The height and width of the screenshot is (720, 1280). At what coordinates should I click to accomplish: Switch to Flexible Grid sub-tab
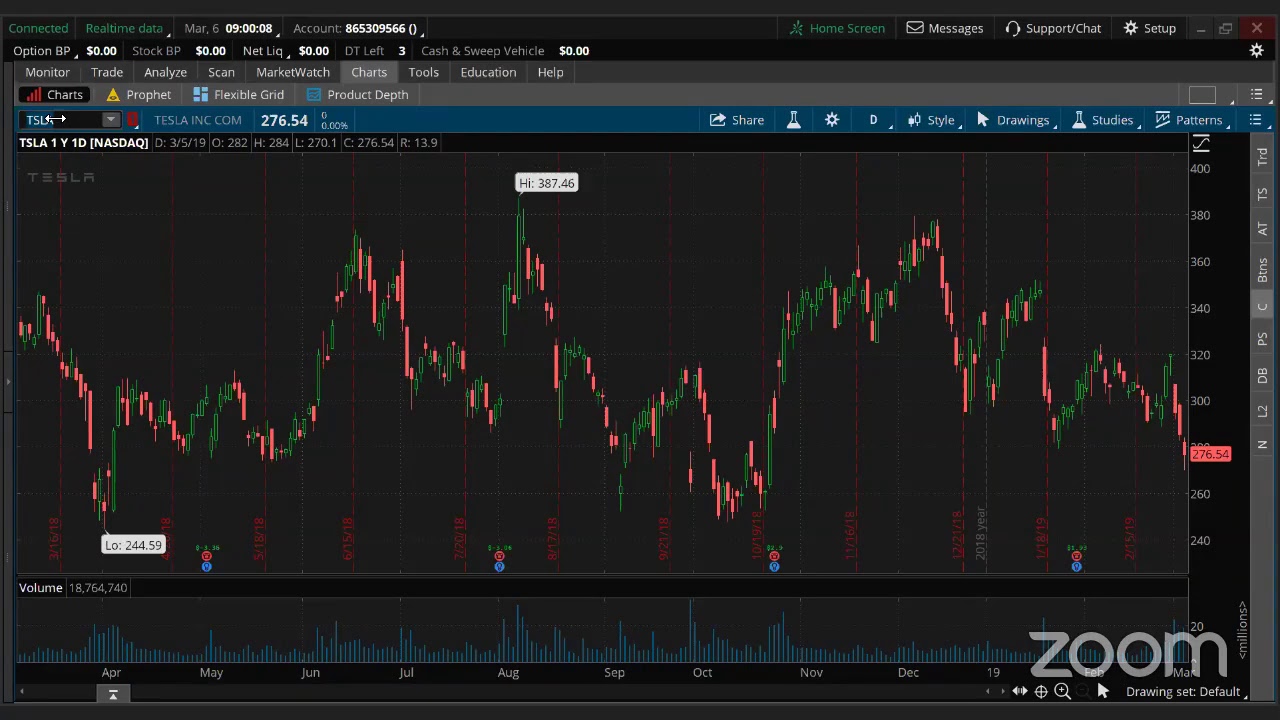tap(238, 95)
